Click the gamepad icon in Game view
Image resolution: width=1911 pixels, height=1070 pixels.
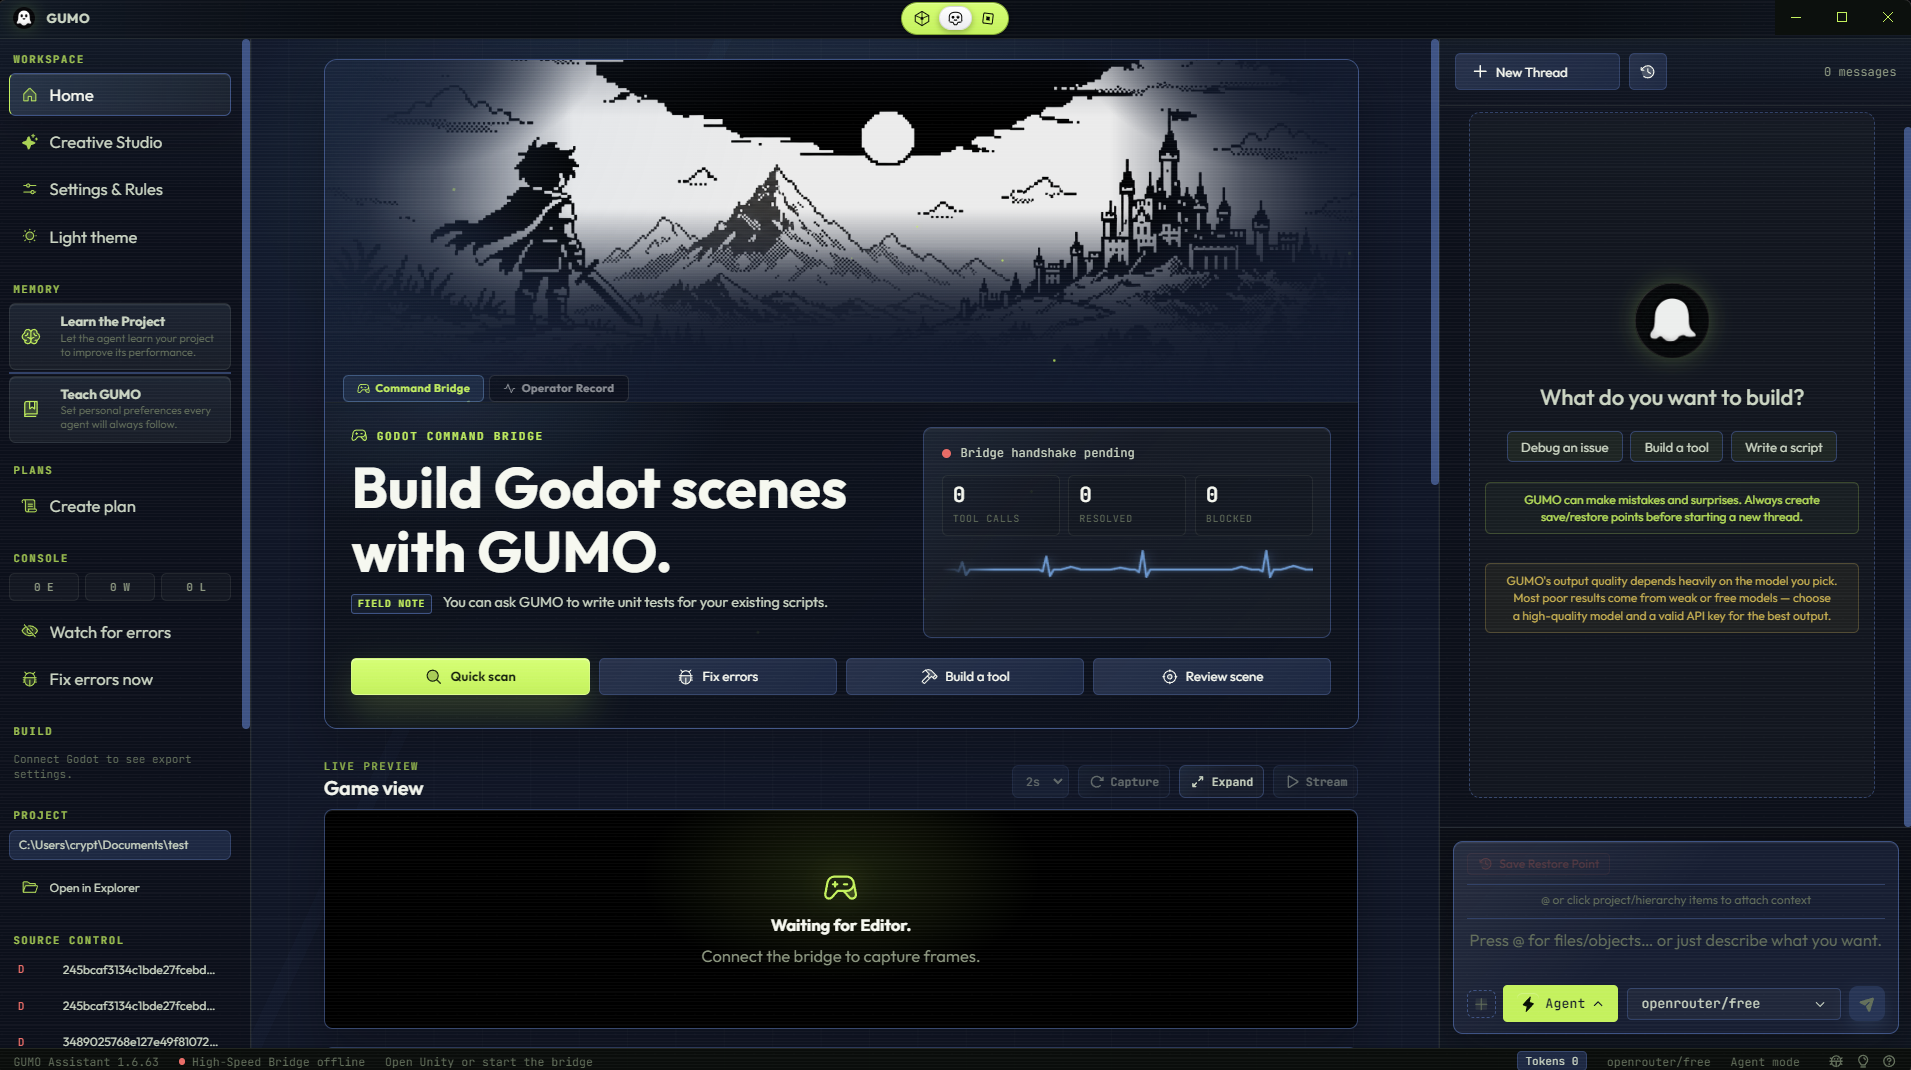pos(840,887)
